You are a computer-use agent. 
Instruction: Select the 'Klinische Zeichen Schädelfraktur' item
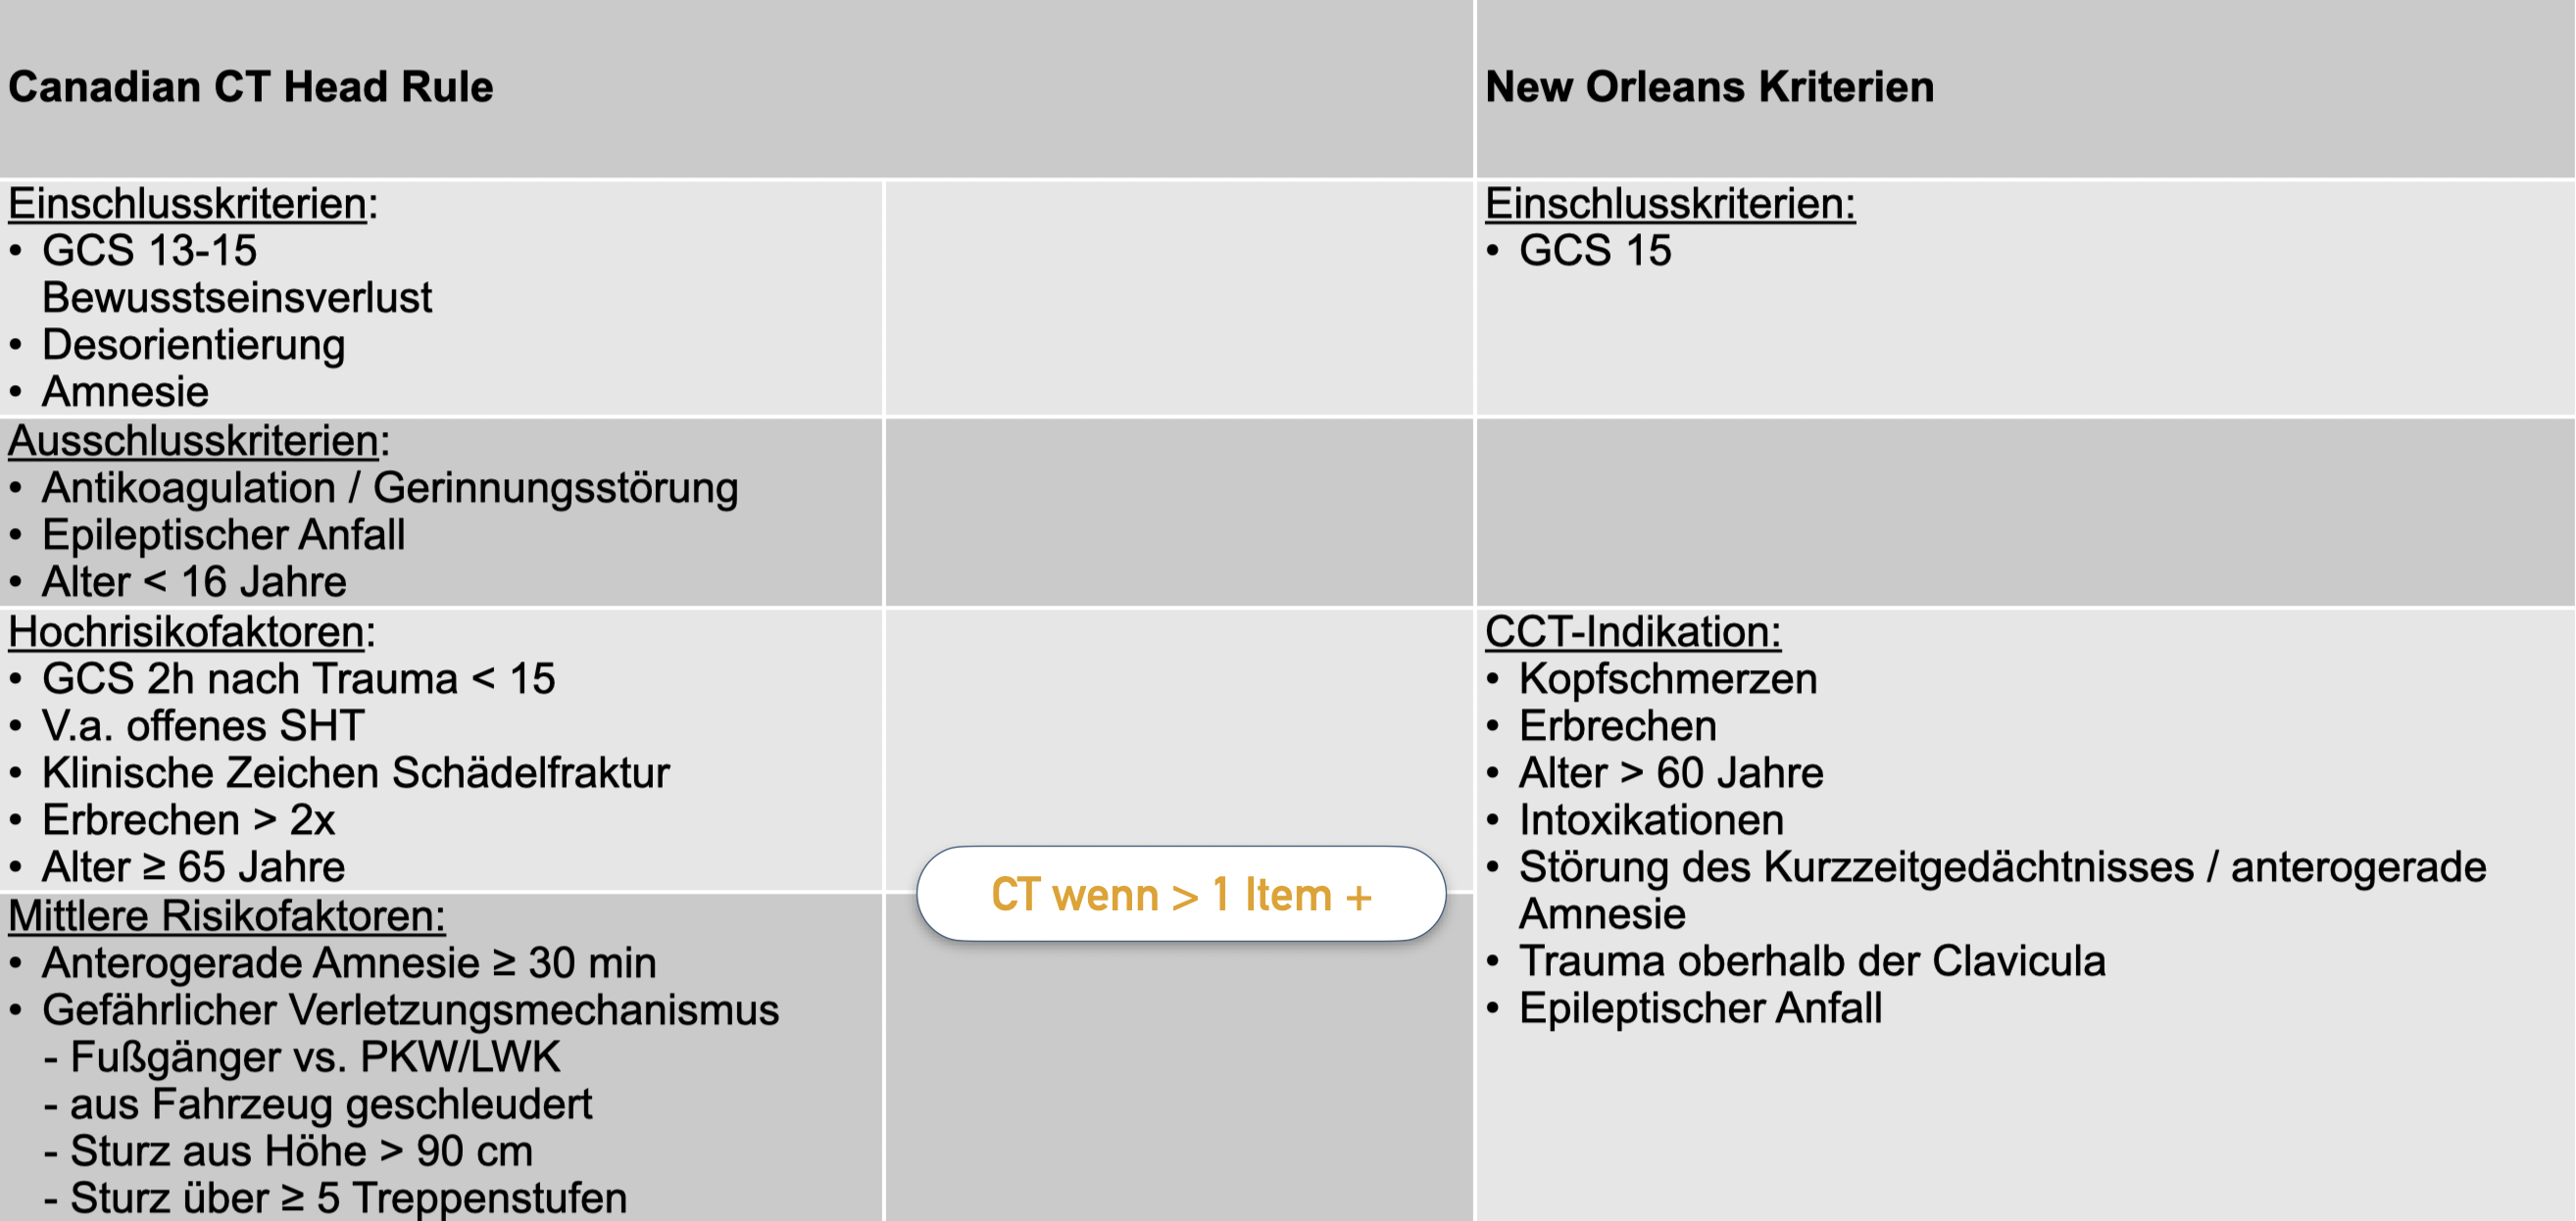tap(355, 773)
